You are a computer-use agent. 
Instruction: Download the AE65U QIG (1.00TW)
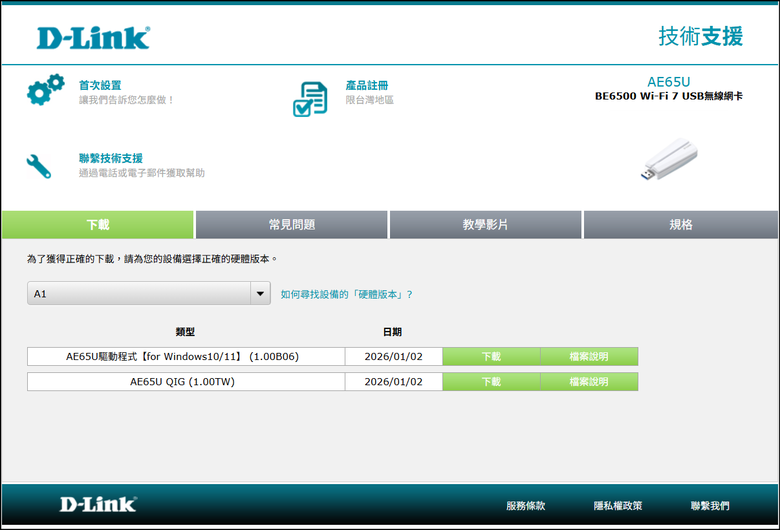click(491, 382)
